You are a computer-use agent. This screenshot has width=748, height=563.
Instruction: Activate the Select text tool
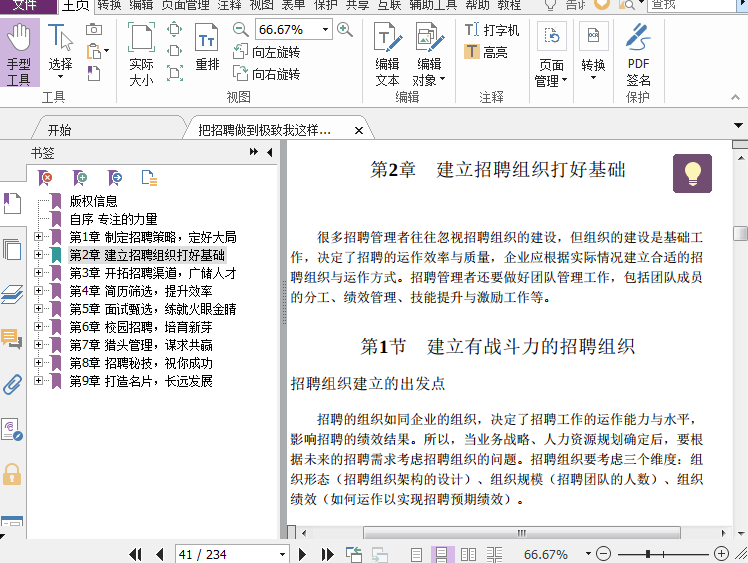click(x=60, y=52)
